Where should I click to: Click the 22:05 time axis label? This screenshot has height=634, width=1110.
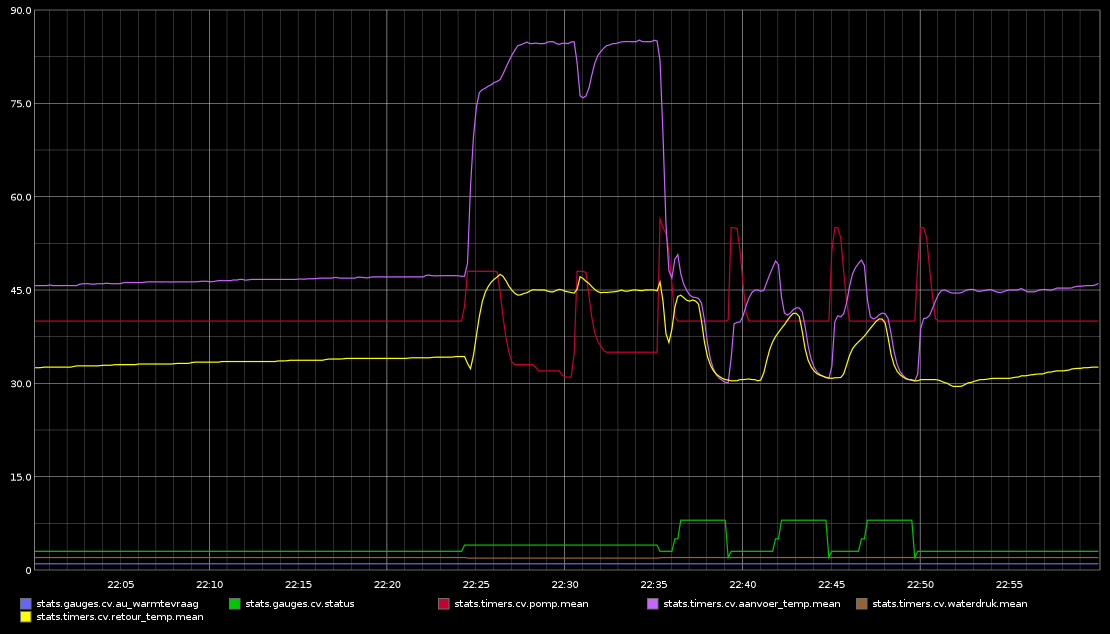coord(120,584)
